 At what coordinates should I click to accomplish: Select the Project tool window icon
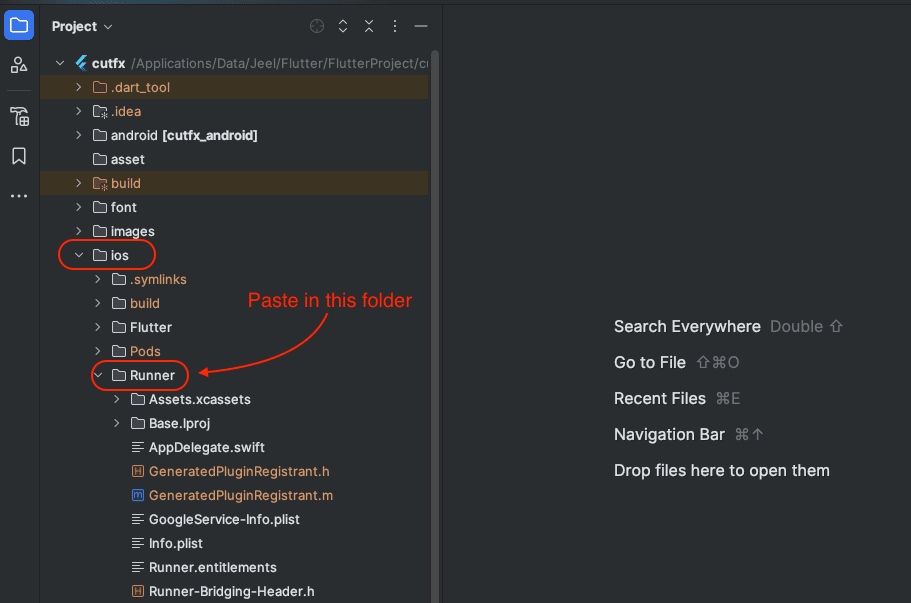[x=18, y=25]
